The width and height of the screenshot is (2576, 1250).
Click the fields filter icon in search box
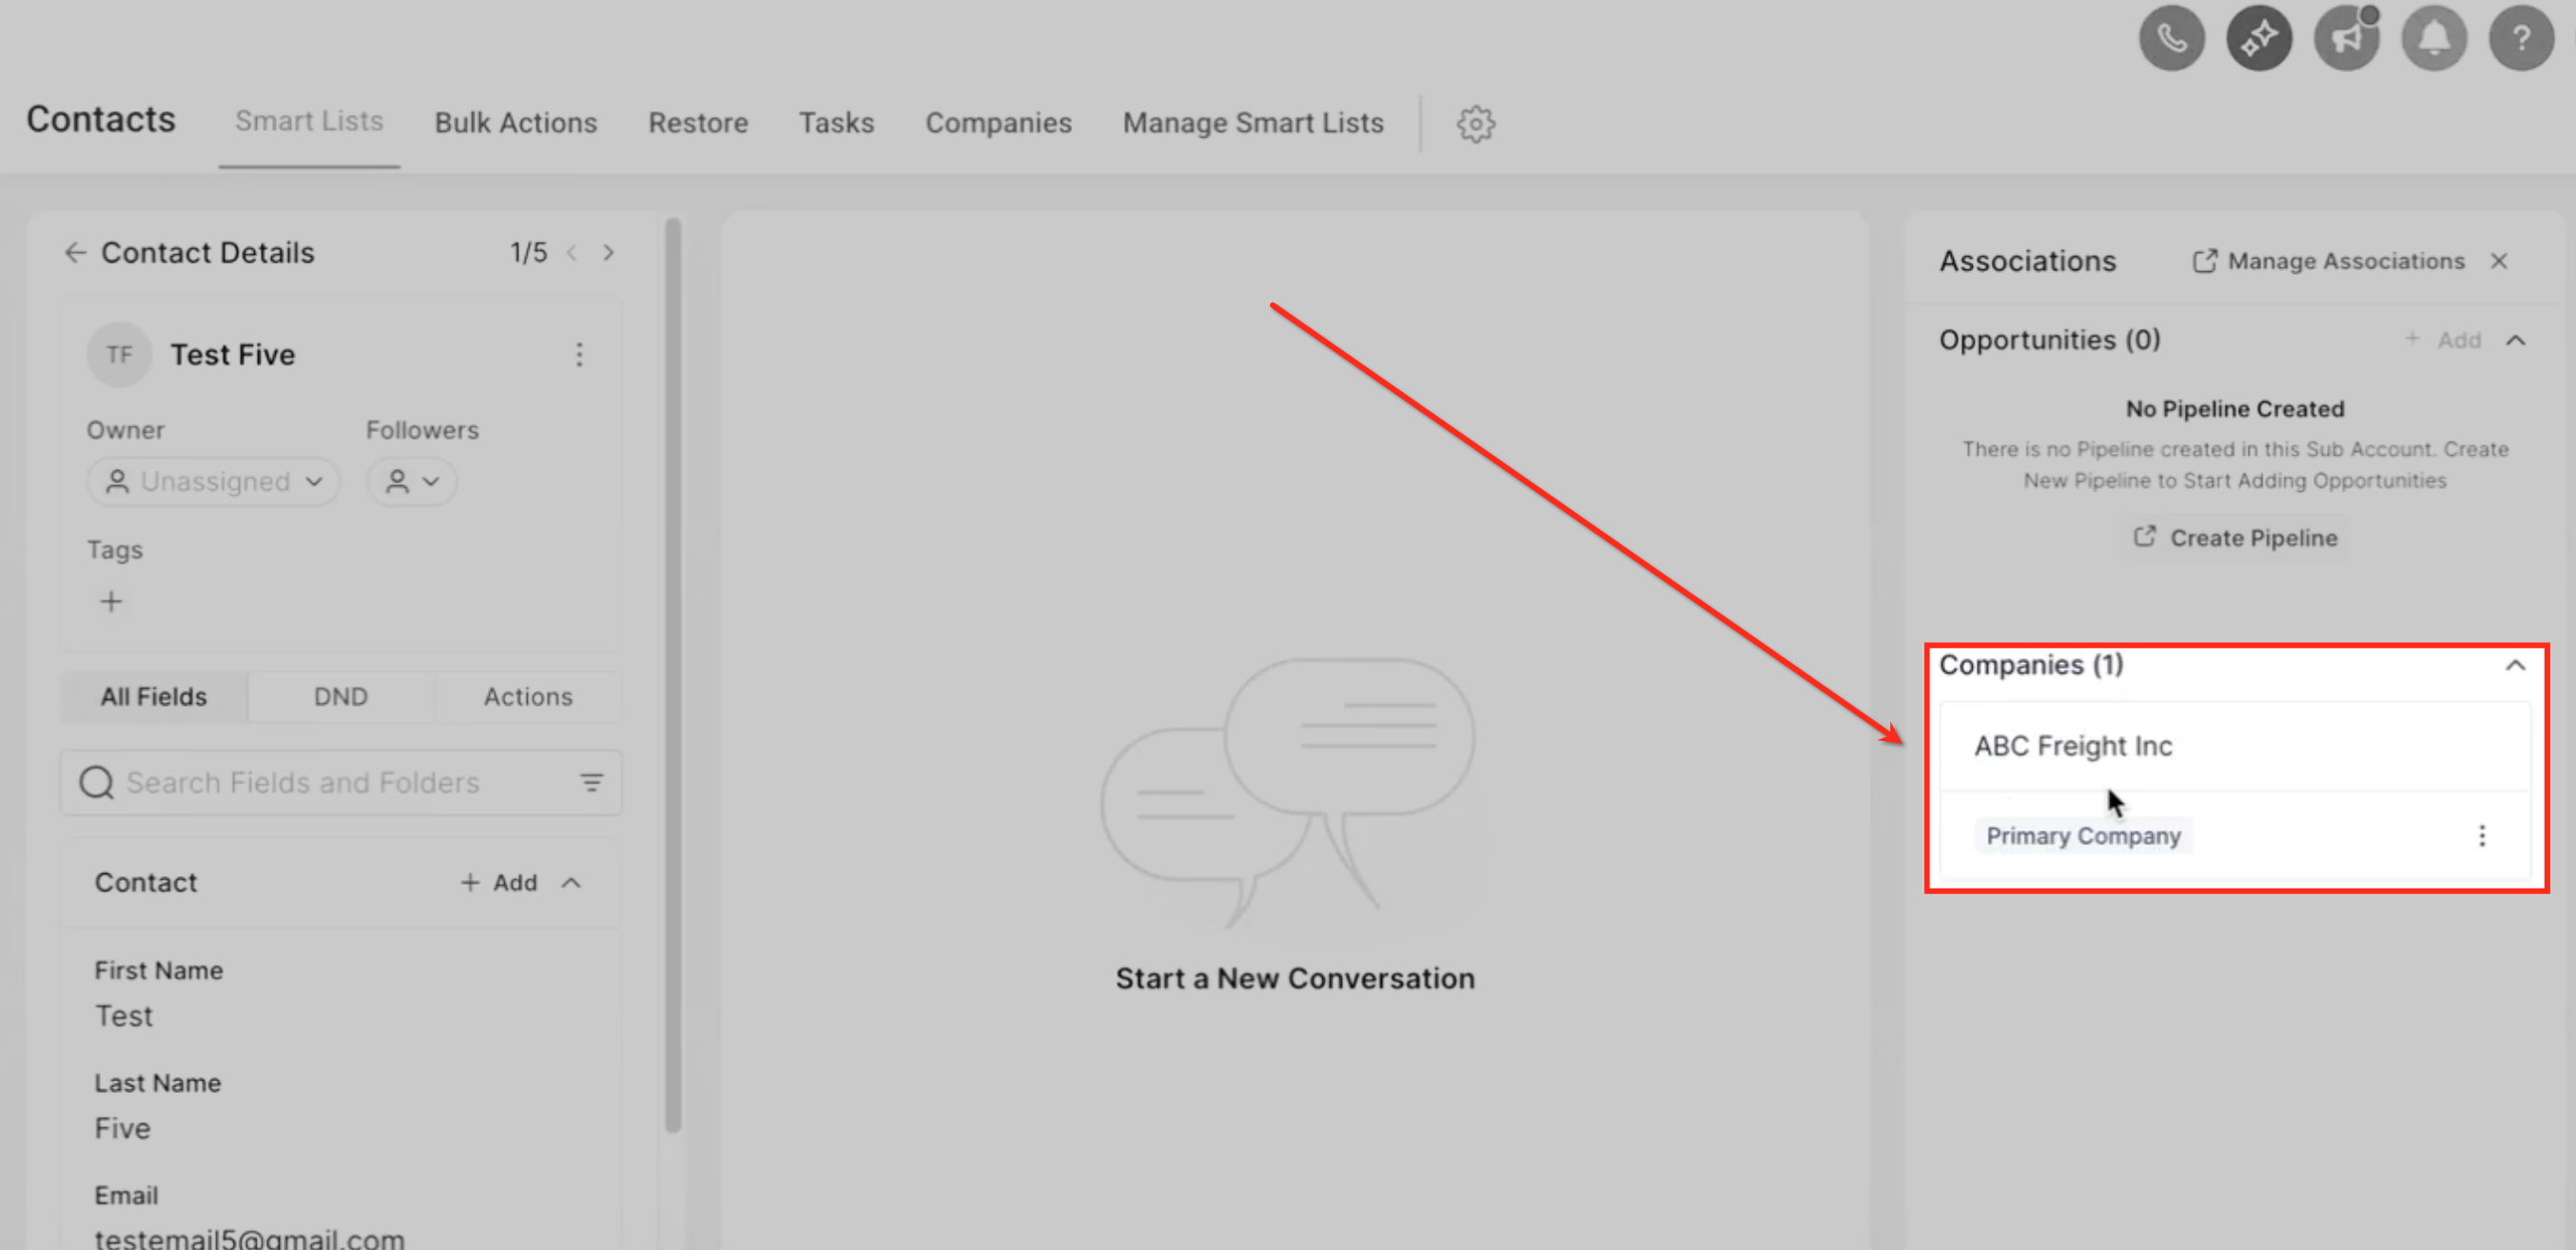(591, 783)
